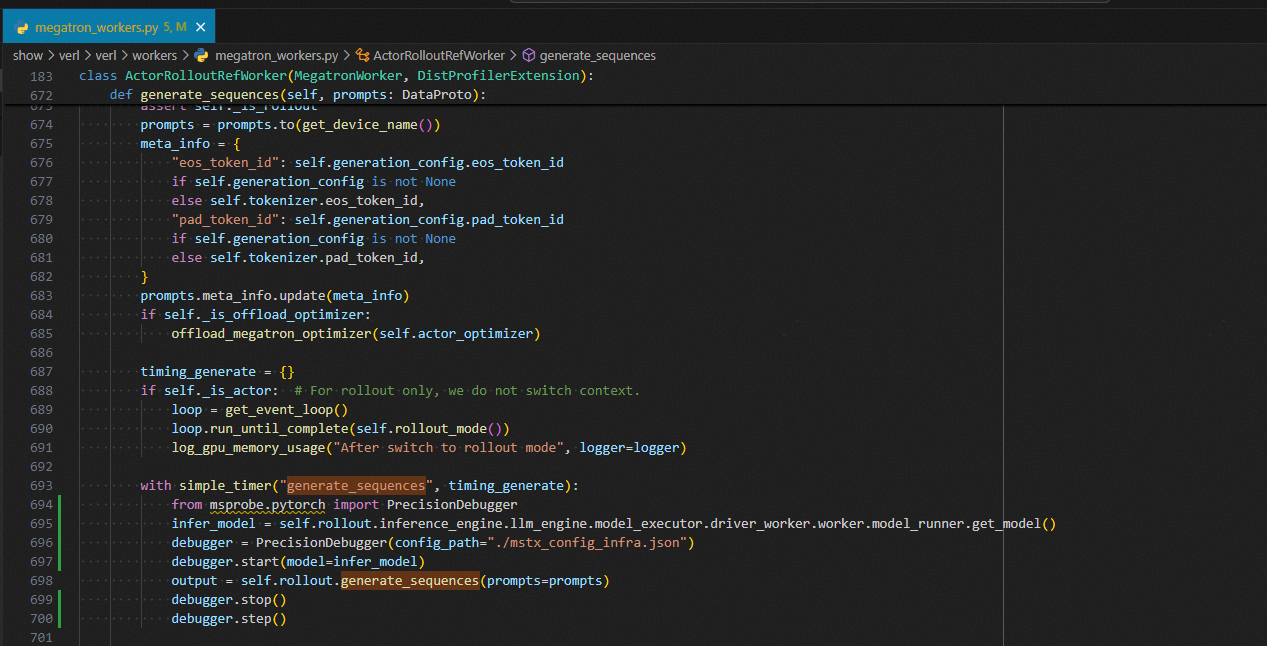Screen dimensions: 1267x646
Task: Click 'msprobe.pytorch' import with warning squiggle
Action: (x=267, y=505)
